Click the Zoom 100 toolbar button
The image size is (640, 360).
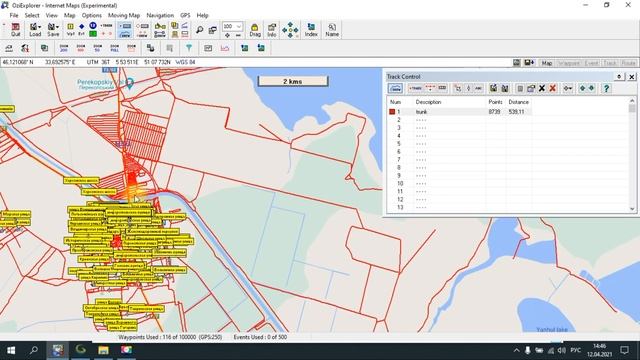click(x=80, y=48)
